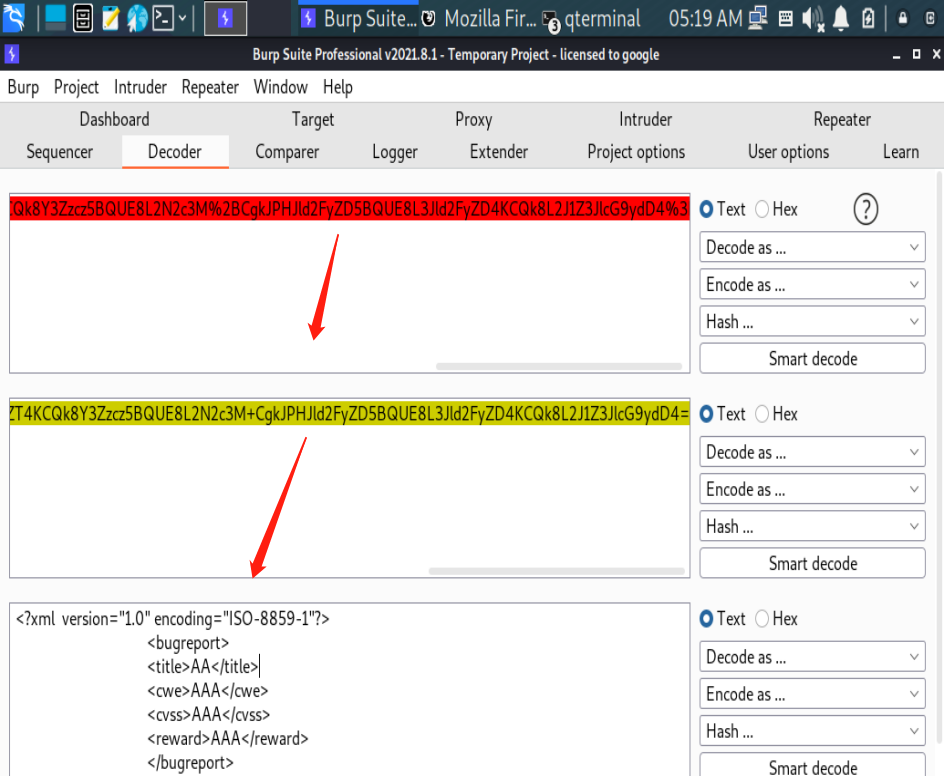This screenshot has width=944, height=776.
Task: Click the Burp Suite workspace thumbnail
Action: (x=225, y=18)
